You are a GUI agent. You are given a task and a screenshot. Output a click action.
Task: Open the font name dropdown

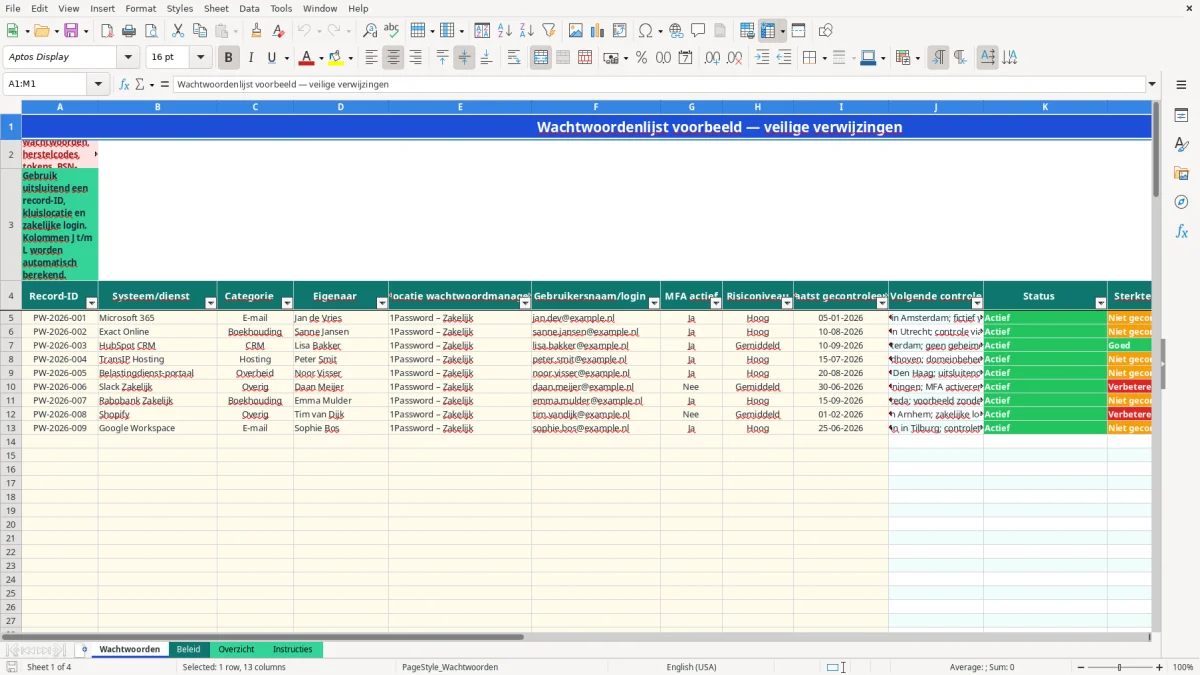pyautogui.click(x=128, y=58)
